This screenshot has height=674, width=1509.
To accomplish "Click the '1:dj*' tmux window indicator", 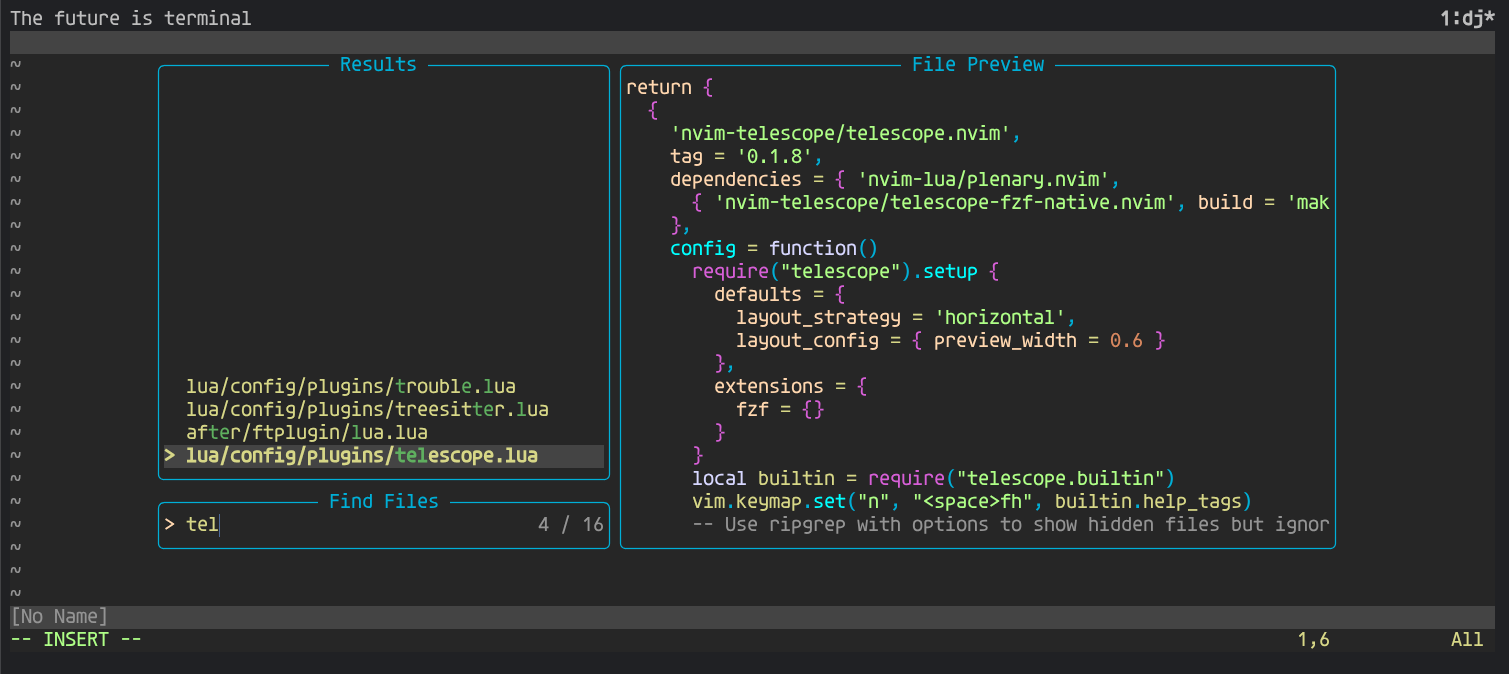I will [x=1469, y=18].
